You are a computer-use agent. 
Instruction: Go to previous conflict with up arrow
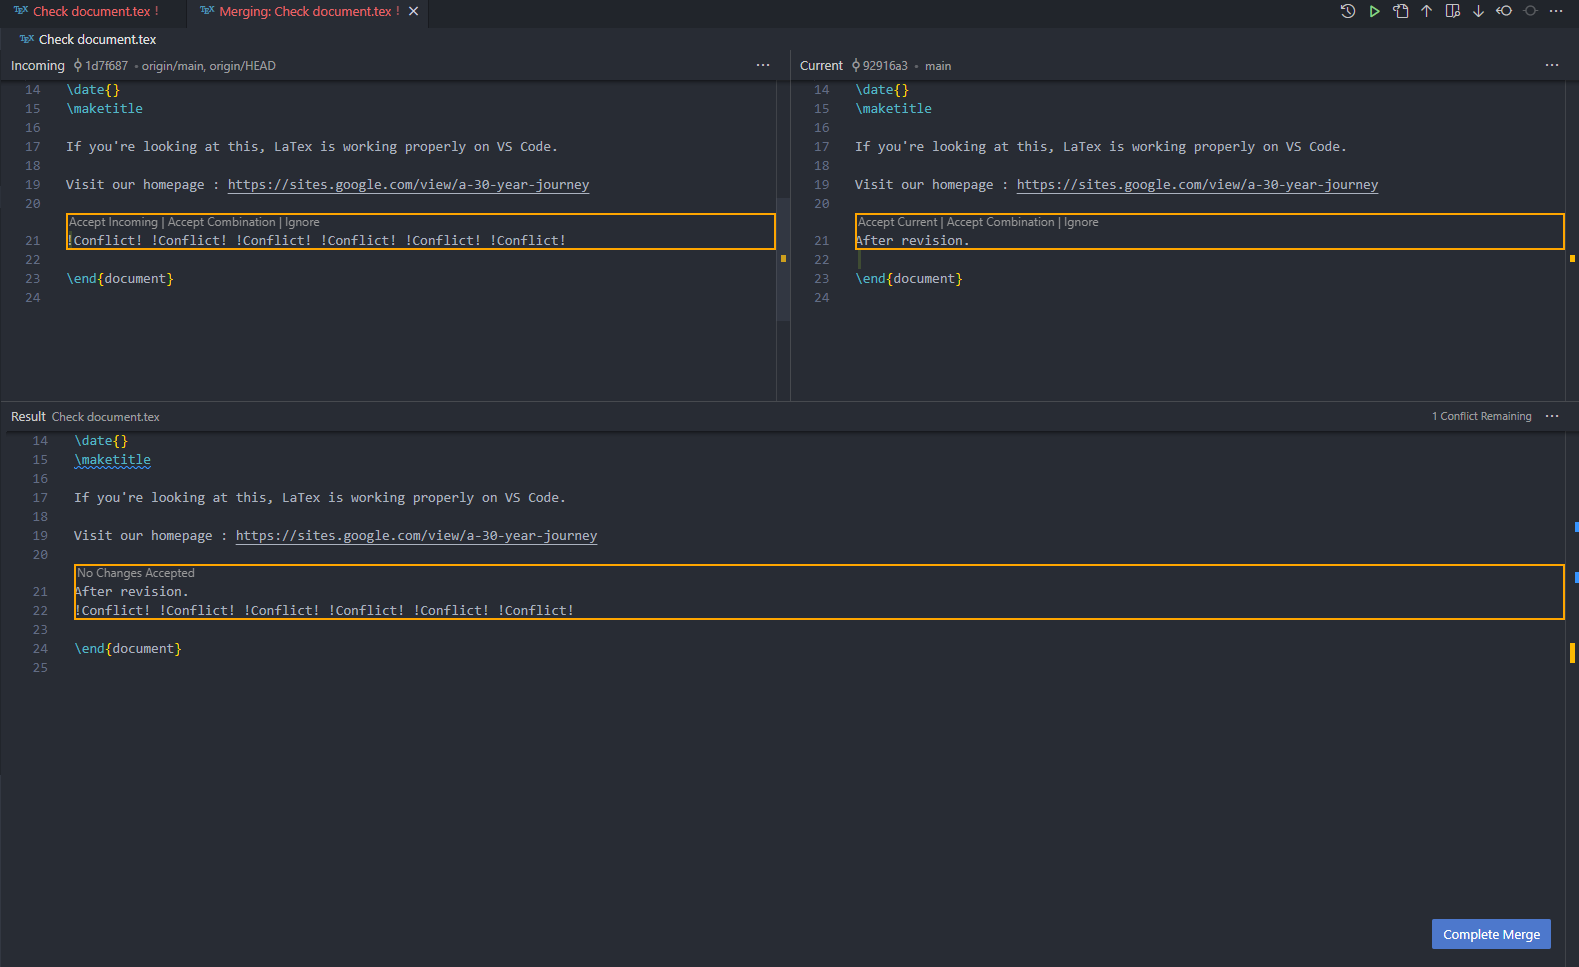1426,11
